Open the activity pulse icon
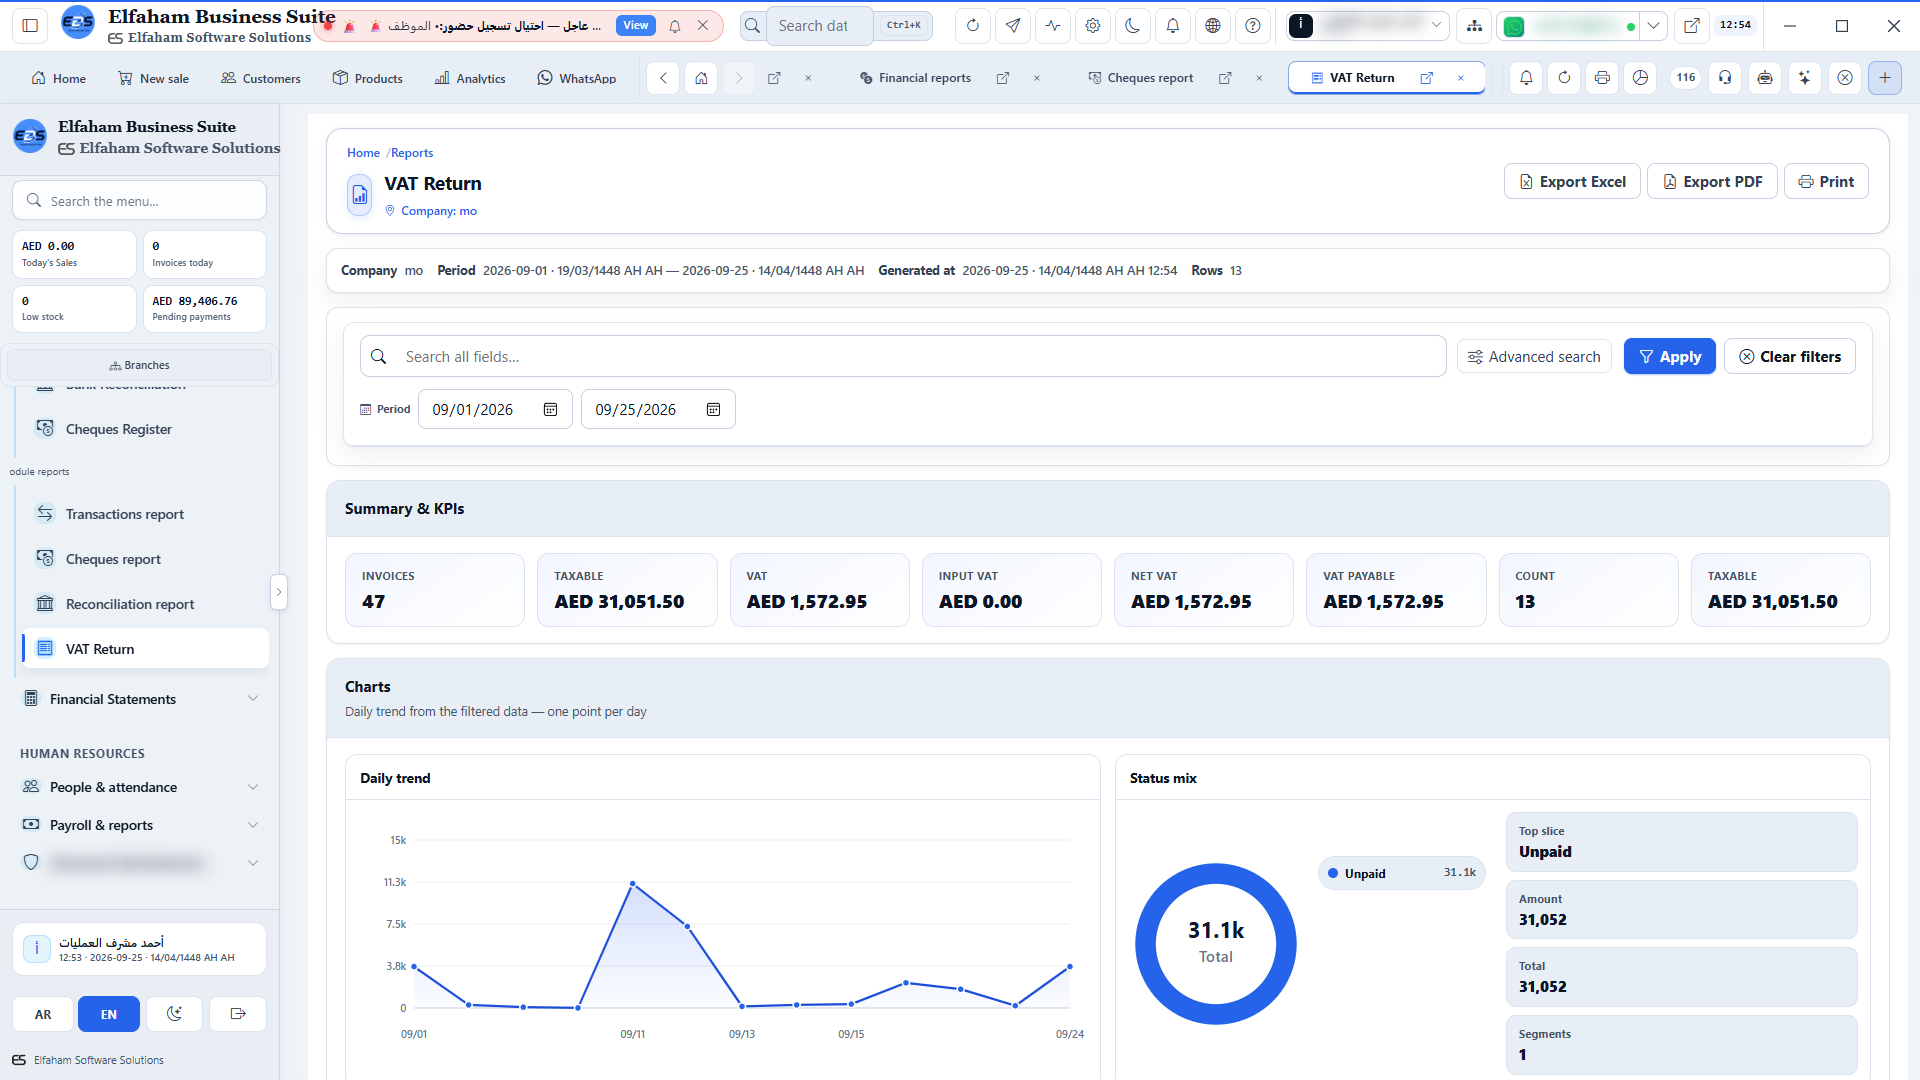This screenshot has width=1920, height=1080. (1053, 26)
